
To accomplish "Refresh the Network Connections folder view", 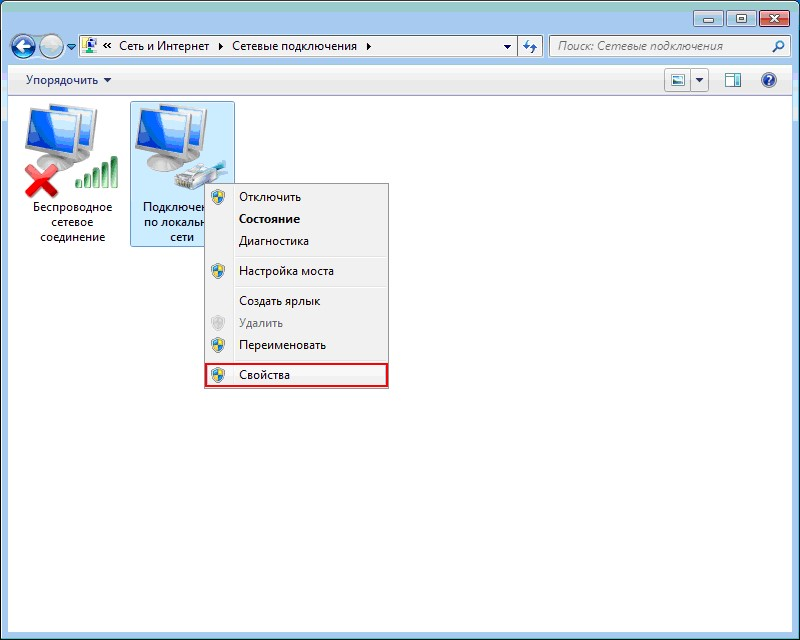I will [x=530, y=46].
